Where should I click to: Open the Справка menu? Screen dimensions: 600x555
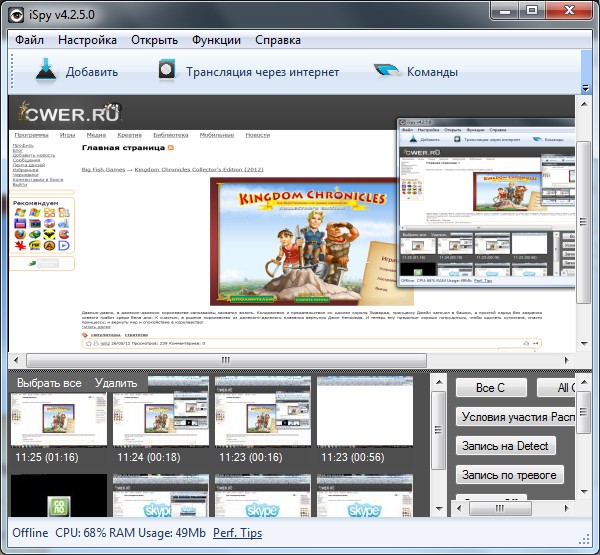pyautogui.click(x=278, y=40)
